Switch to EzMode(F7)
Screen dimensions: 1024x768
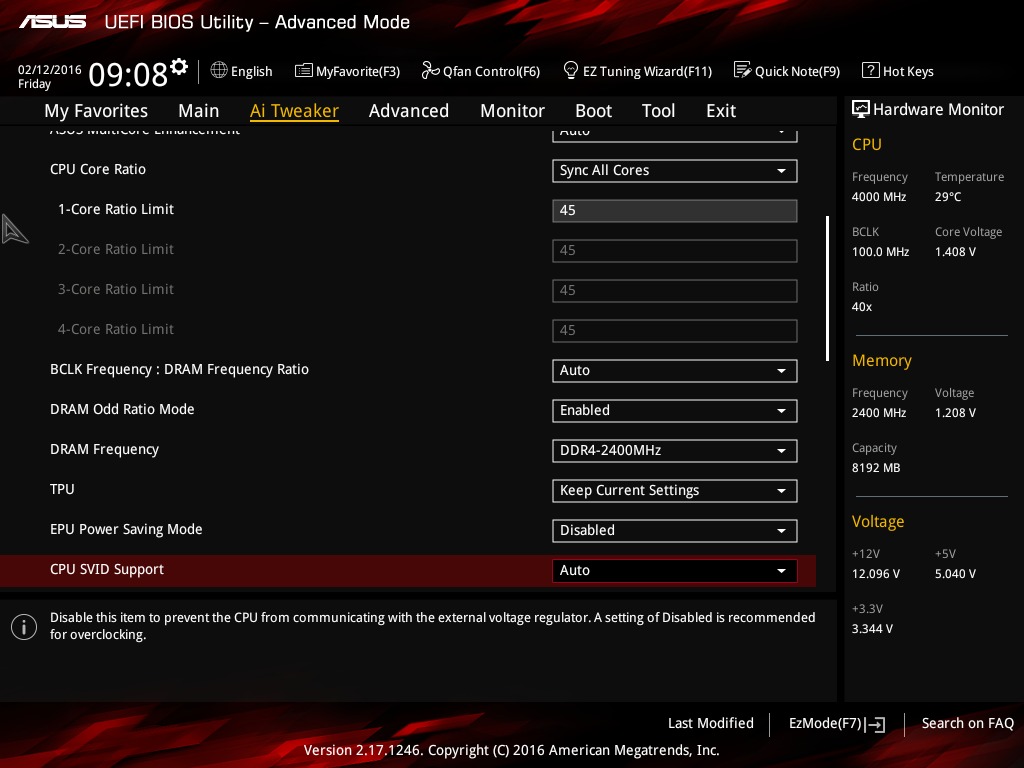click(x=837, y=724)
